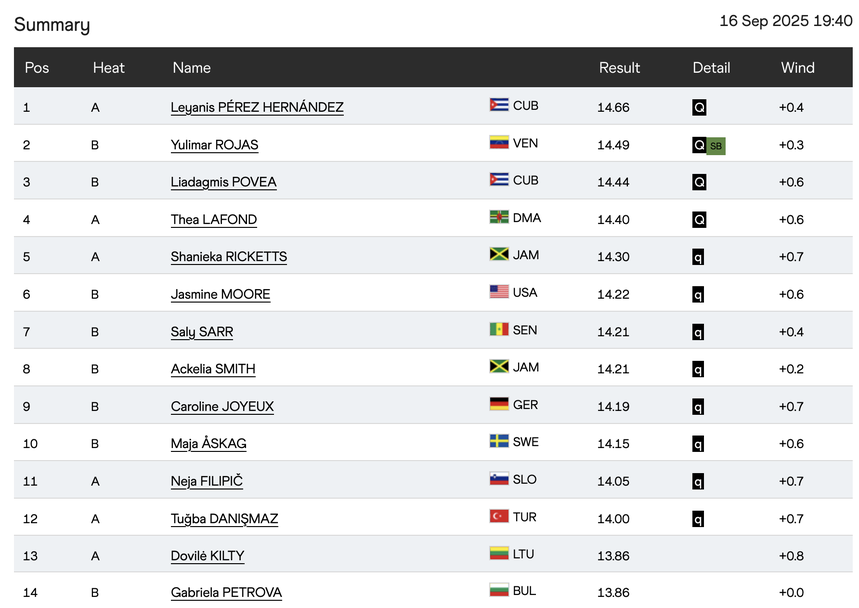Screen dimensions: 859x608
Task: Click the Result column header
Action: (x=619, y=68)
